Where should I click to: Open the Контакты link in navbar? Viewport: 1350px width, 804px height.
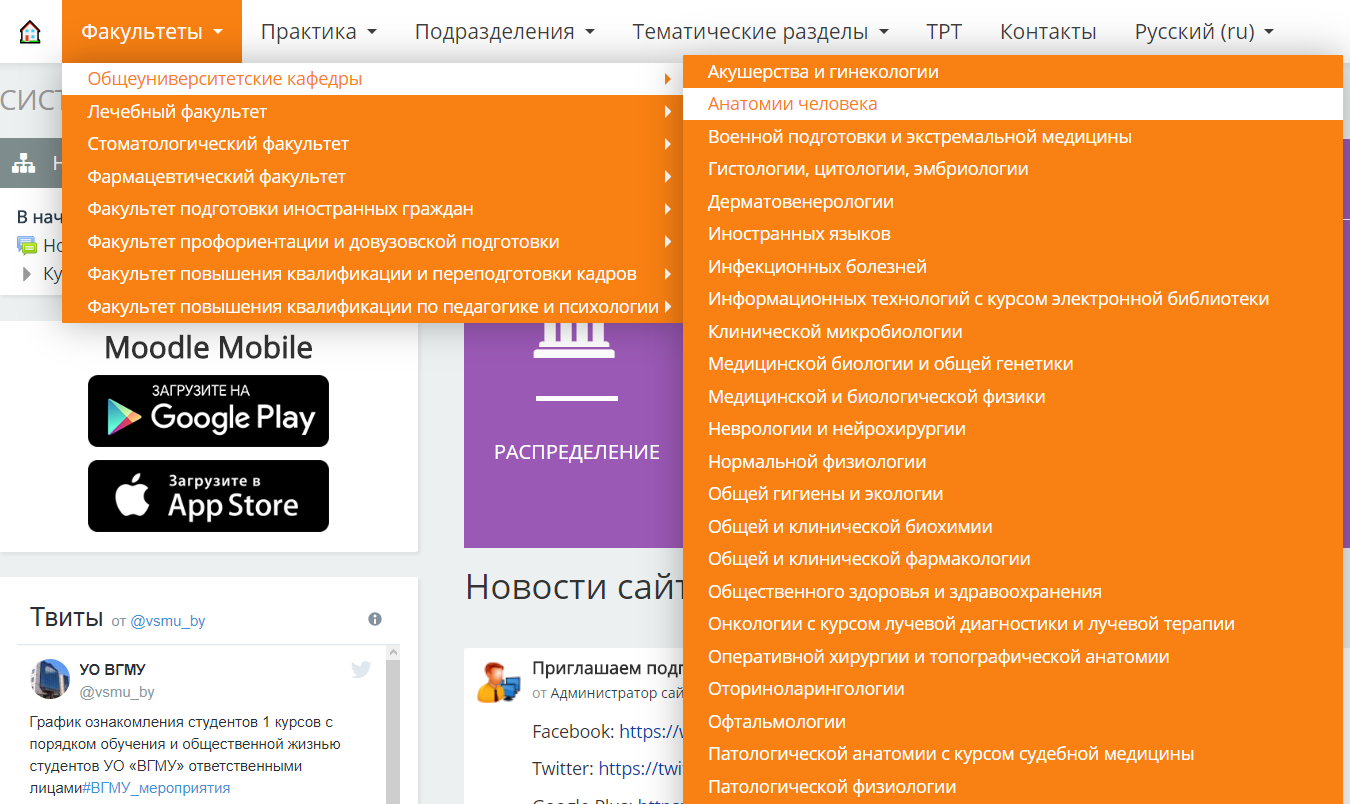1048,32
